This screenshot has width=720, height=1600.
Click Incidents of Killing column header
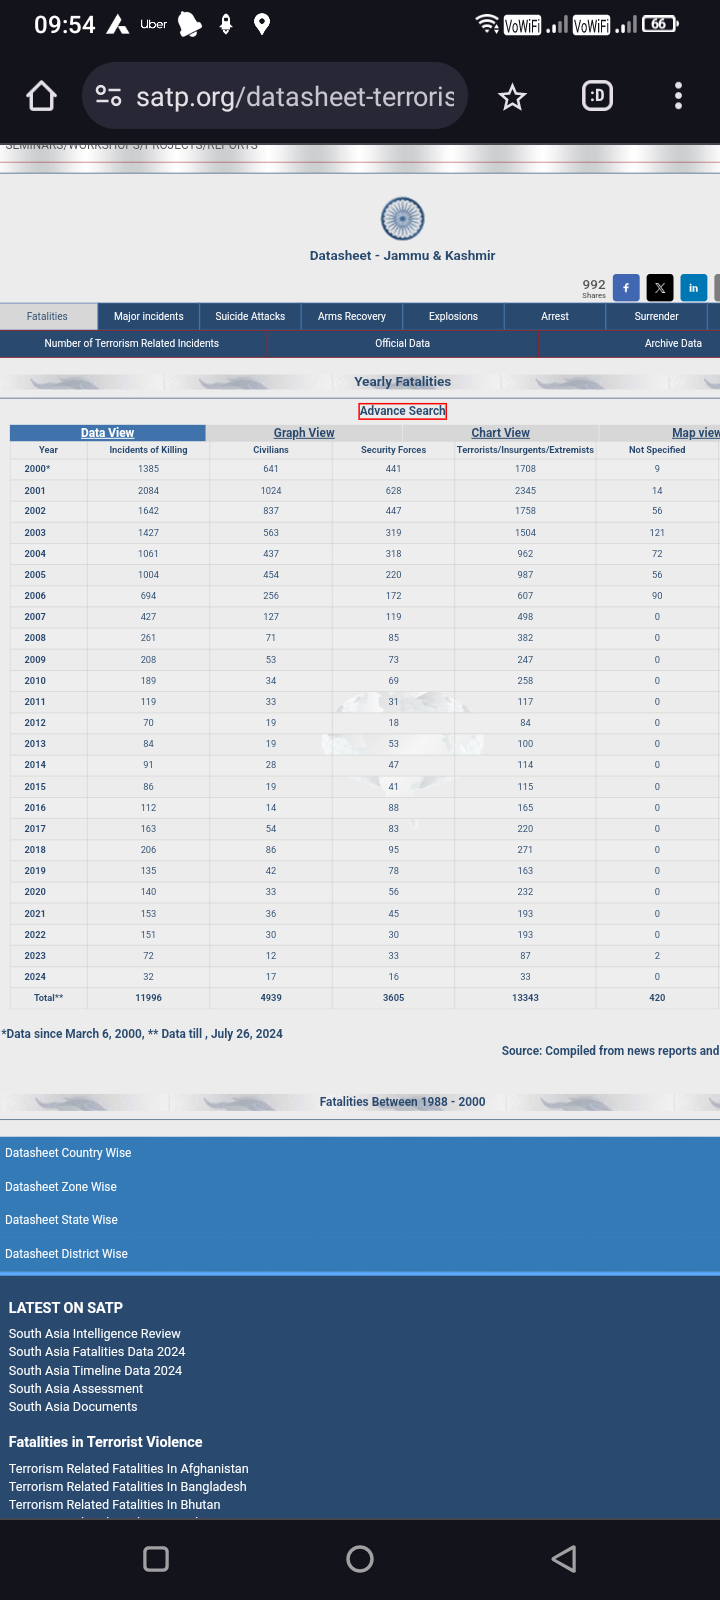pos(148,450)
